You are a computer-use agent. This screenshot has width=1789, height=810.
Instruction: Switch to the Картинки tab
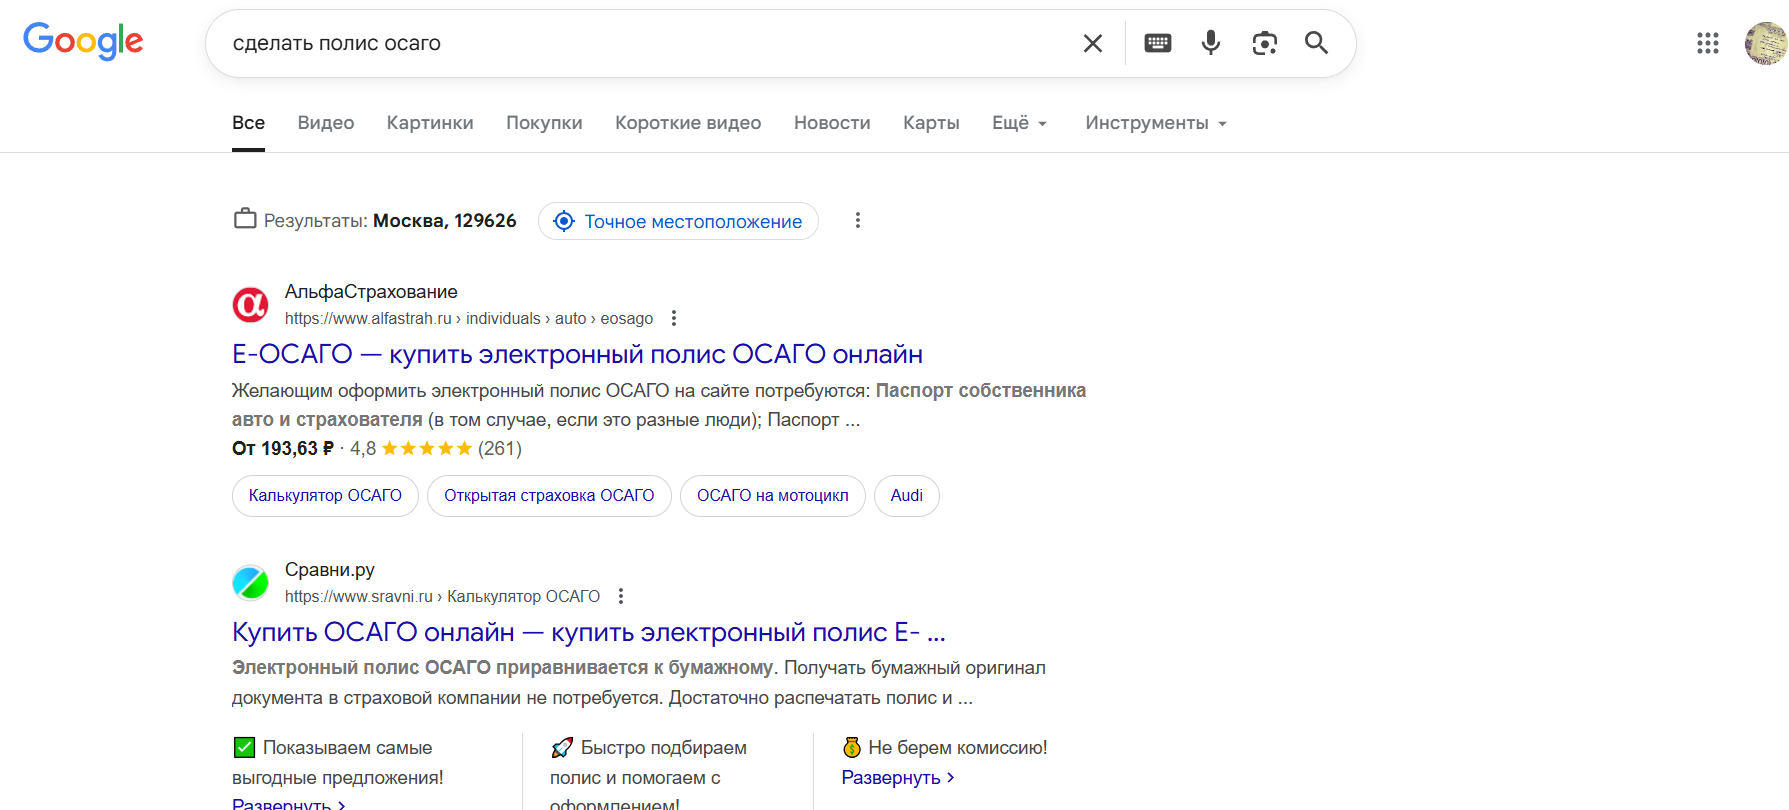click(x=430, y=123)
